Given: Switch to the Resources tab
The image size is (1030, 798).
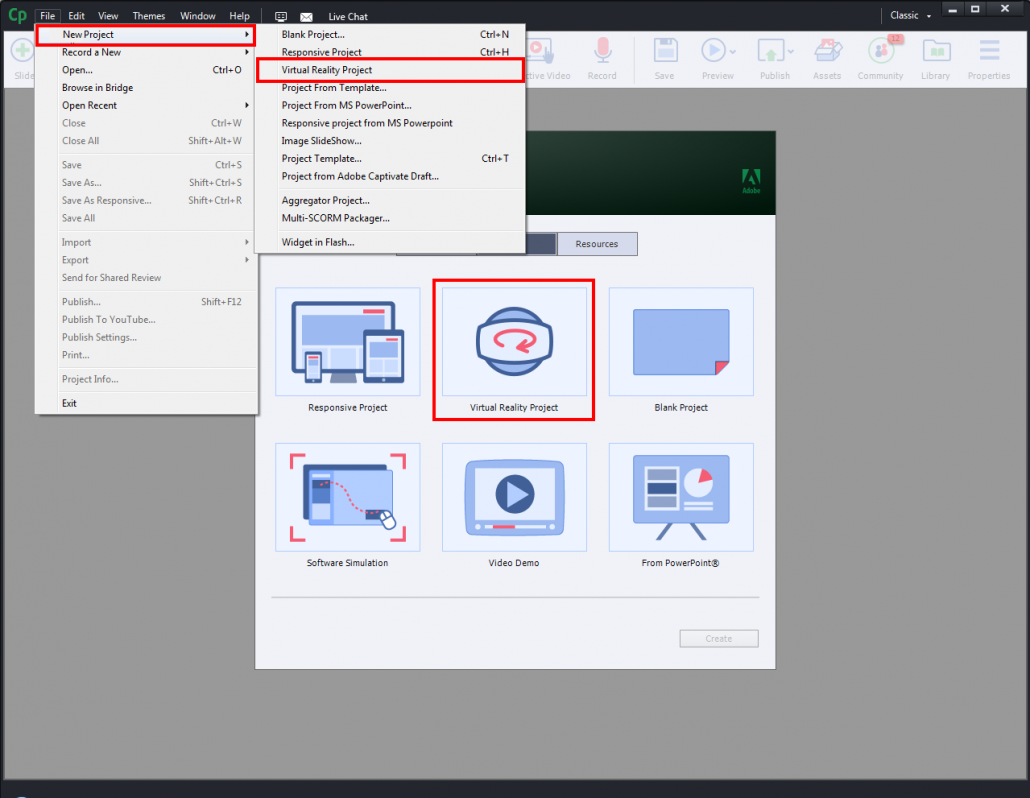Looking at the screenshot, I should (597, 243).
